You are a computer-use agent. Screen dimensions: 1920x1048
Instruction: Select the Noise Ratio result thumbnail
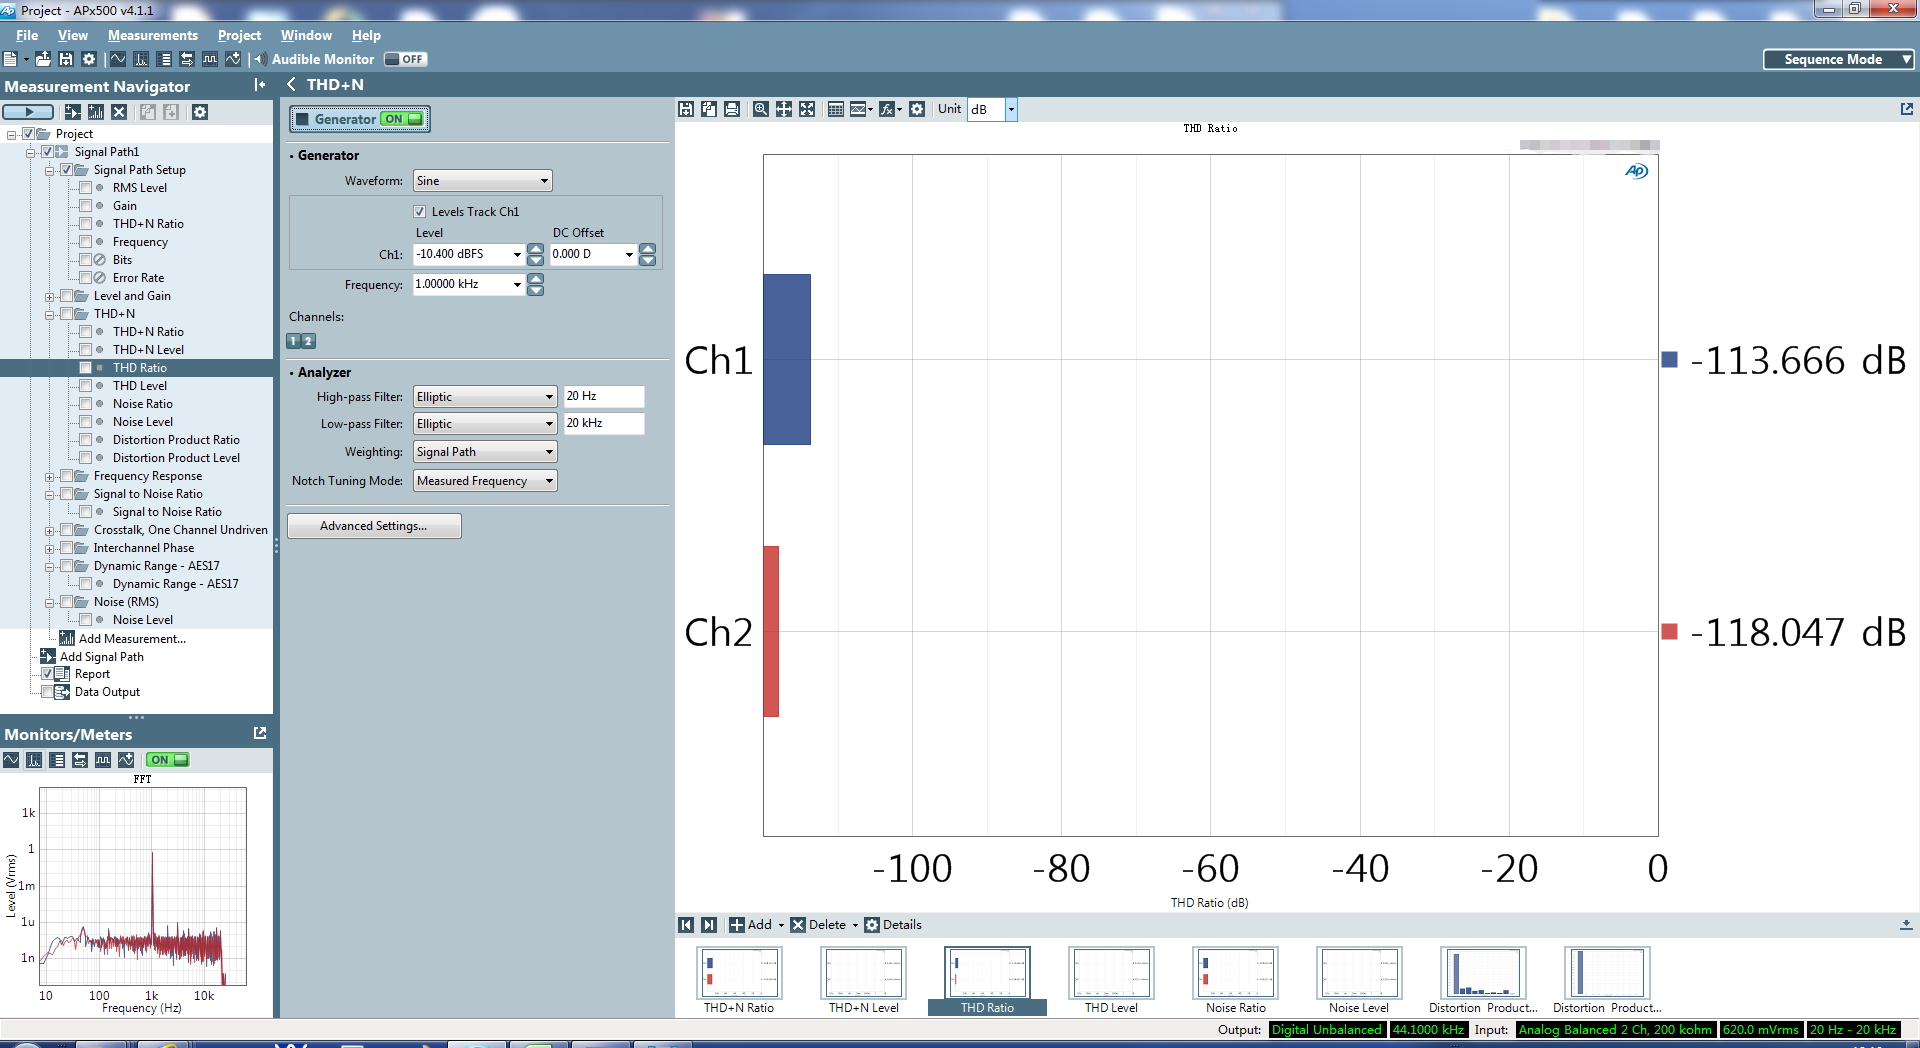click(x=1235, y=973)
